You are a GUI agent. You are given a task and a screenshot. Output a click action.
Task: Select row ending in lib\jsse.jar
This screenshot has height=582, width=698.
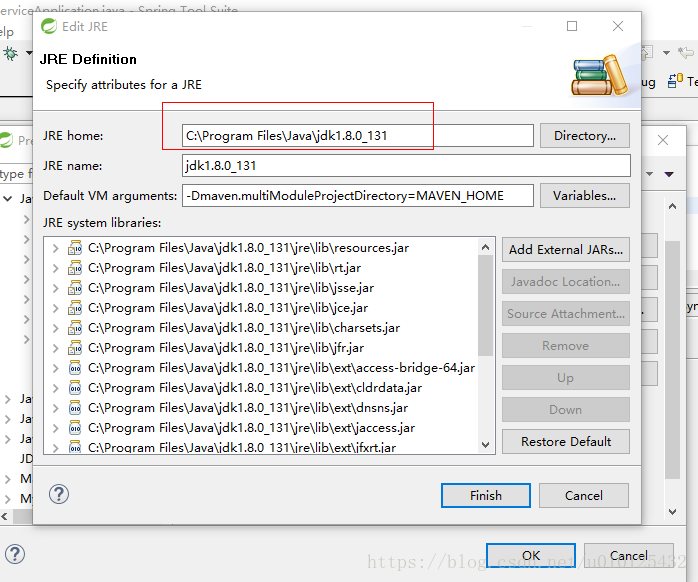pos(231,288)
